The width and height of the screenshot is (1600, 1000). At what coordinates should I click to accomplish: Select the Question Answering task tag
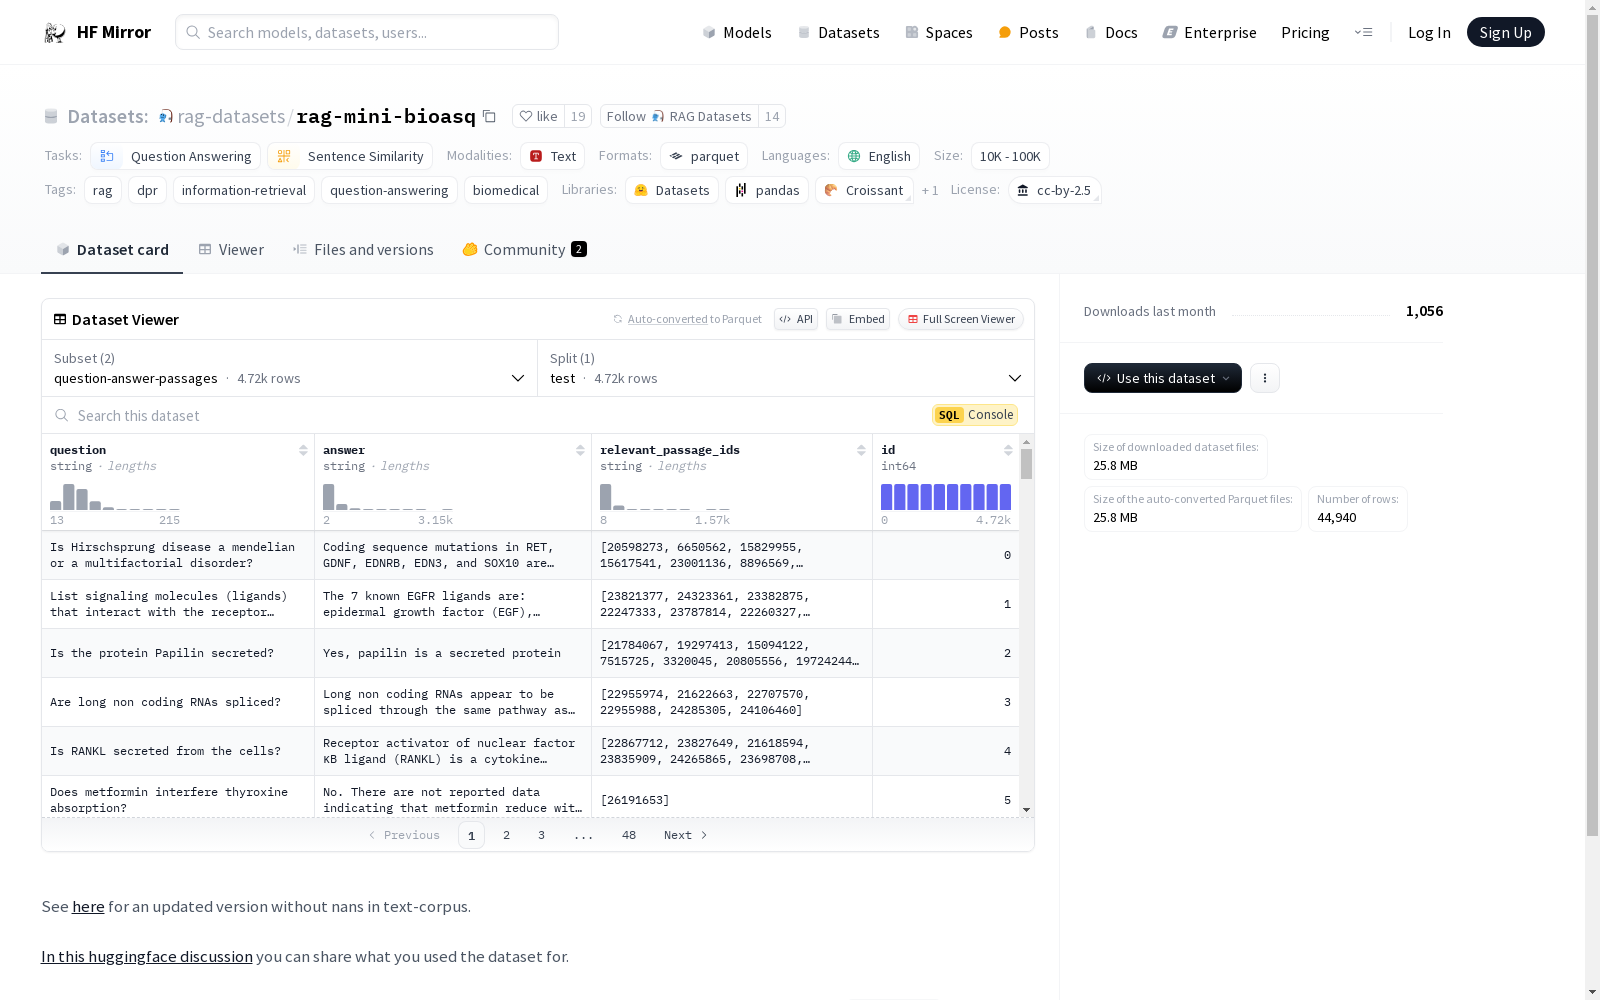tap(176, 156)
